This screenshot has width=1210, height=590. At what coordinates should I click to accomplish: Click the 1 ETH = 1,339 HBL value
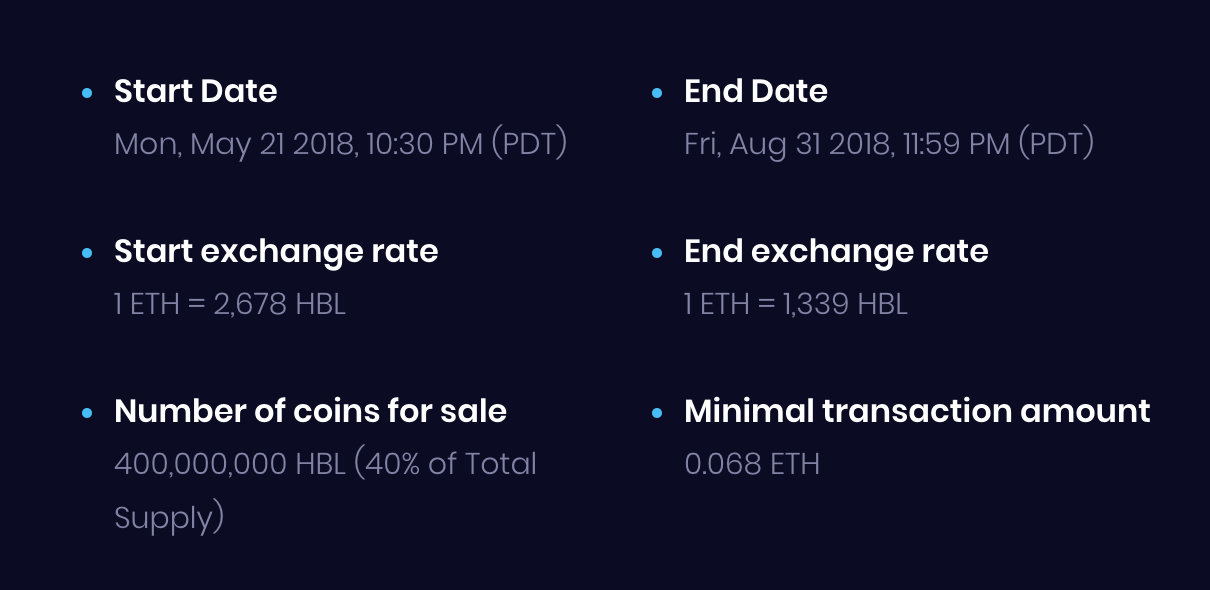pyautogui.click(x=796, y=304)
